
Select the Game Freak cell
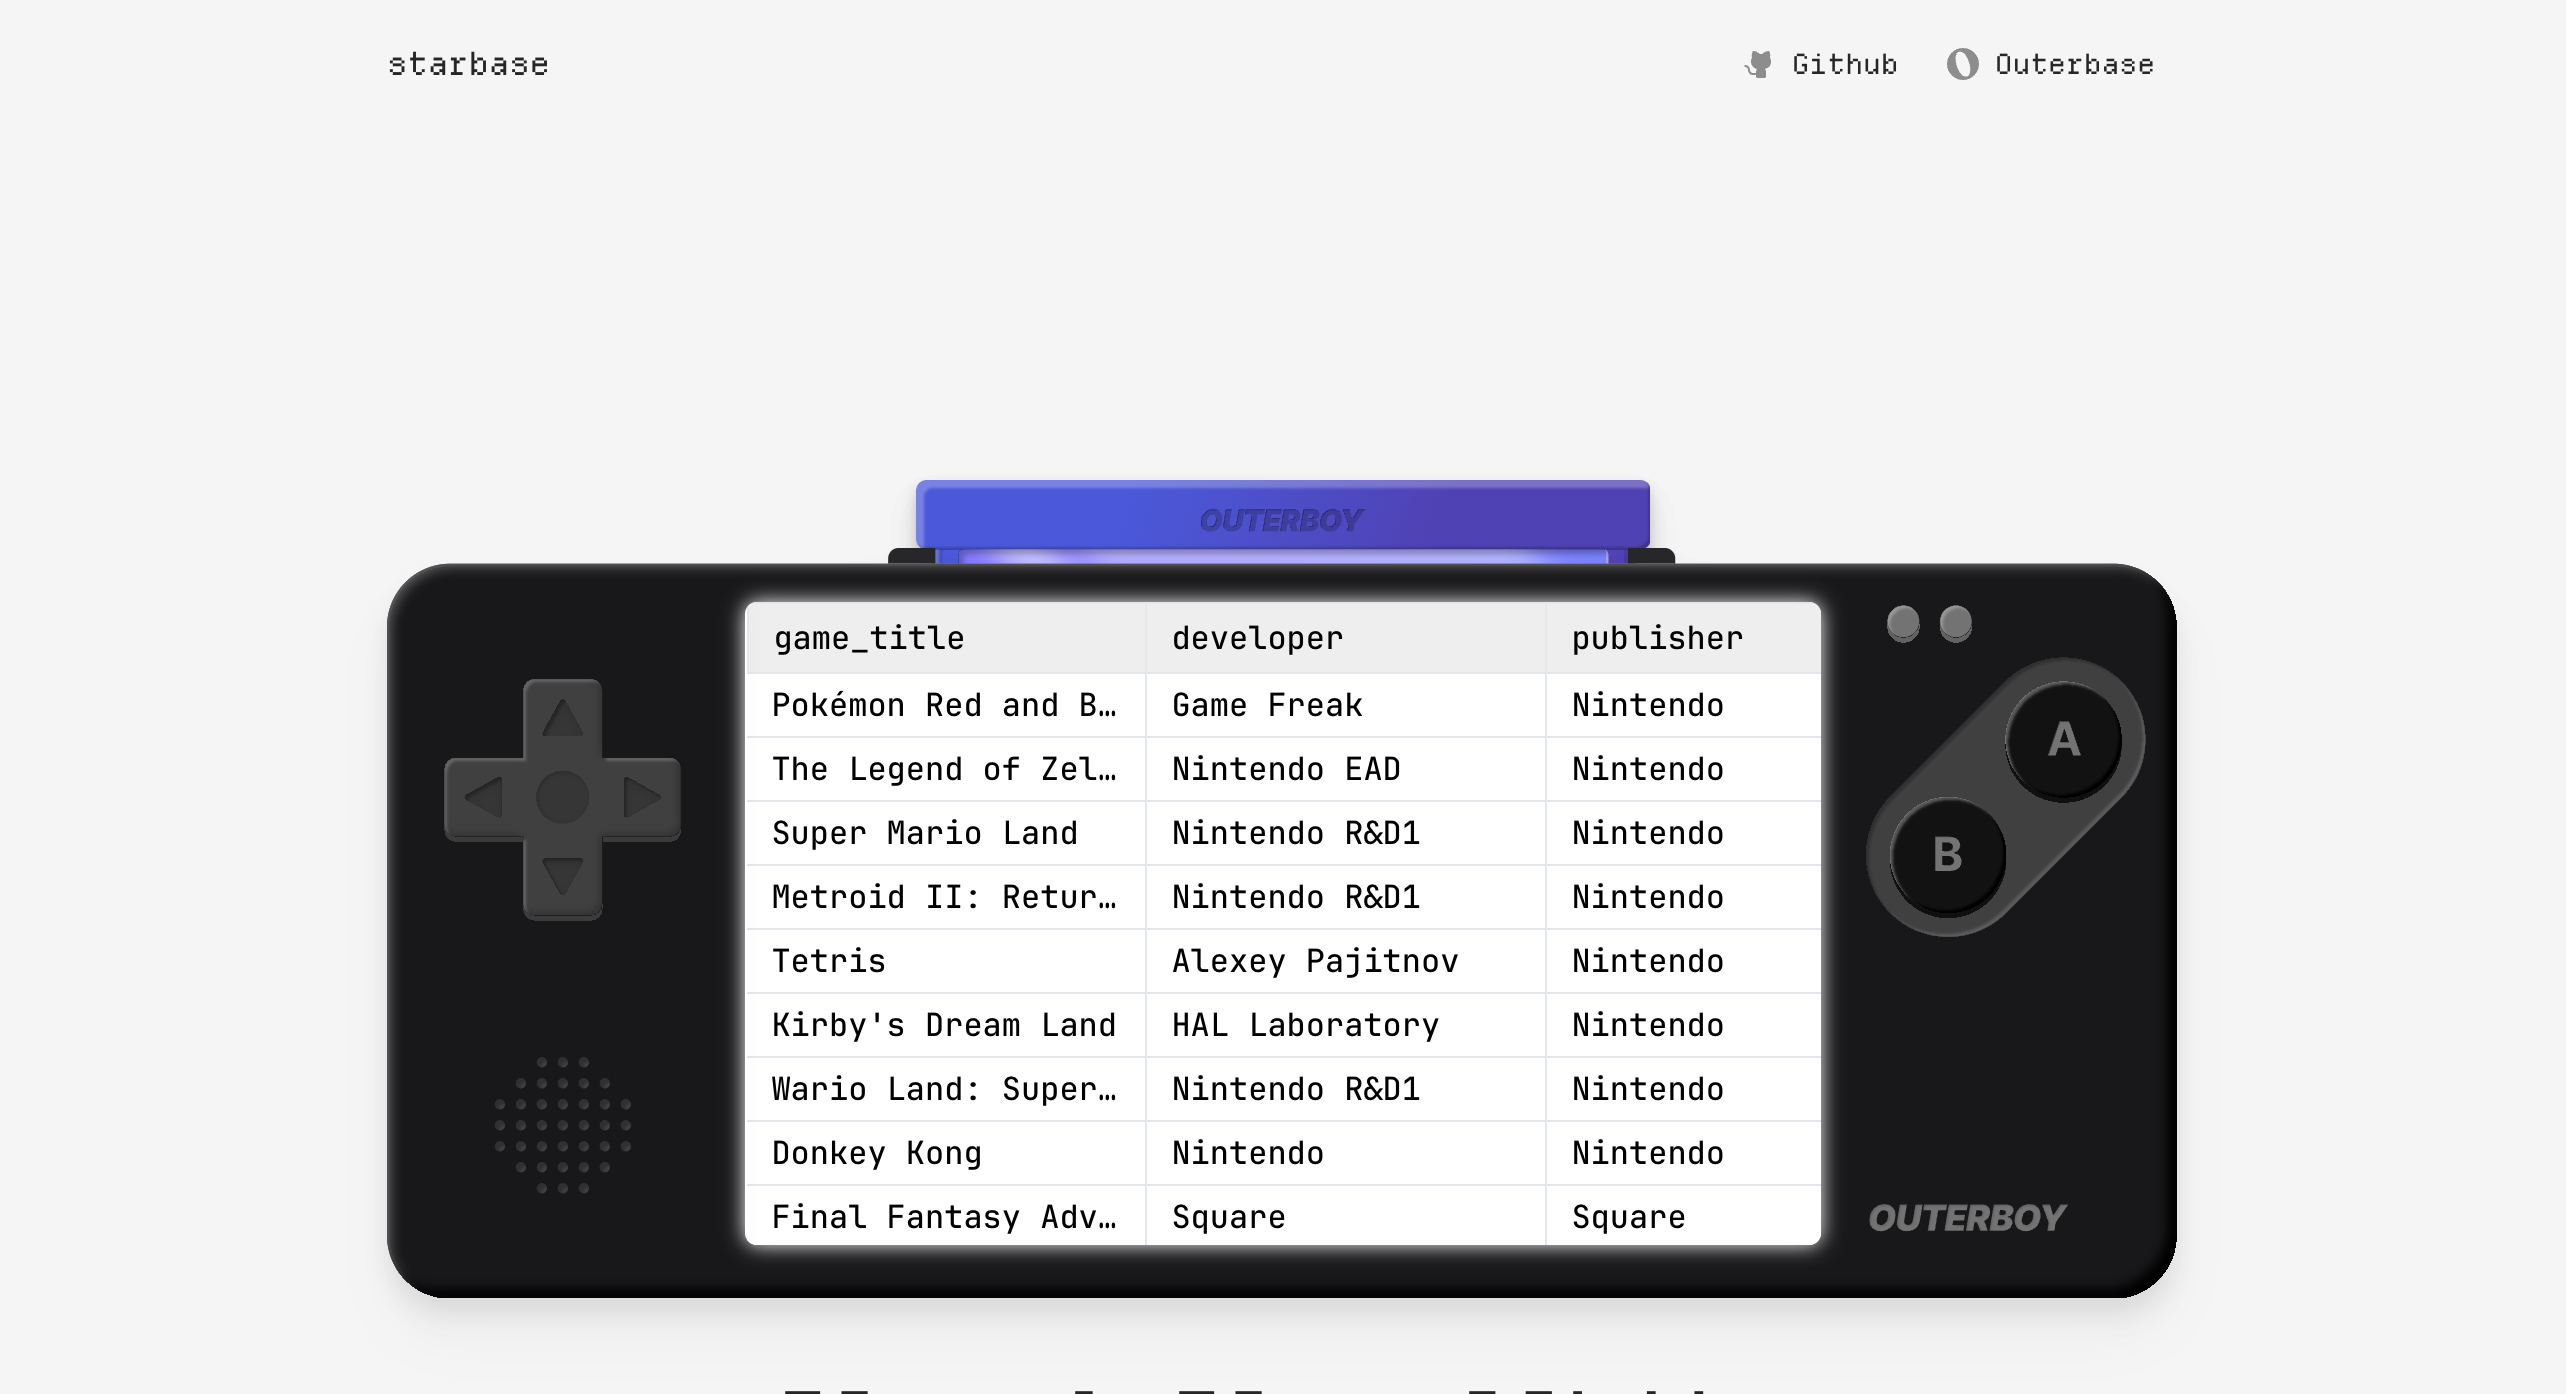click(x=1345, y=705)
